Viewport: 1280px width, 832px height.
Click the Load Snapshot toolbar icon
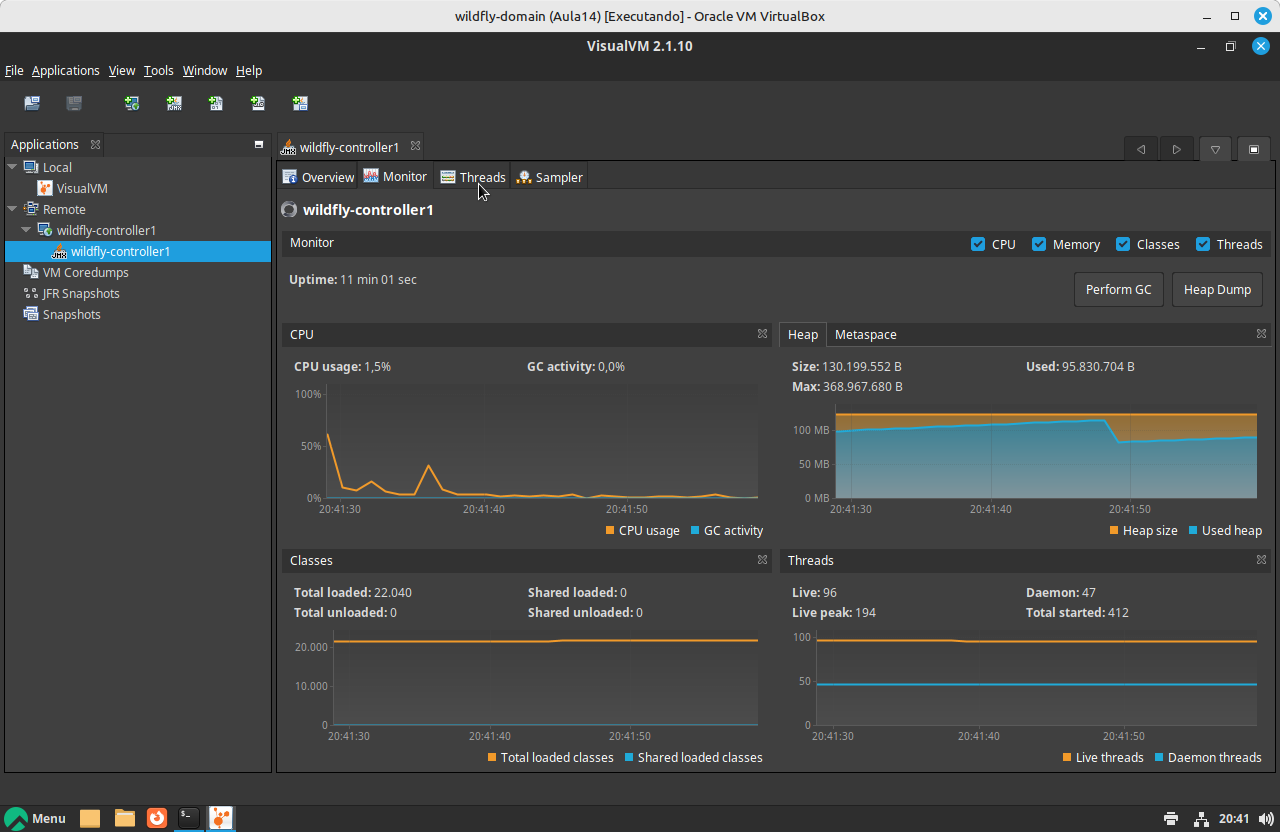coord(32,103)
